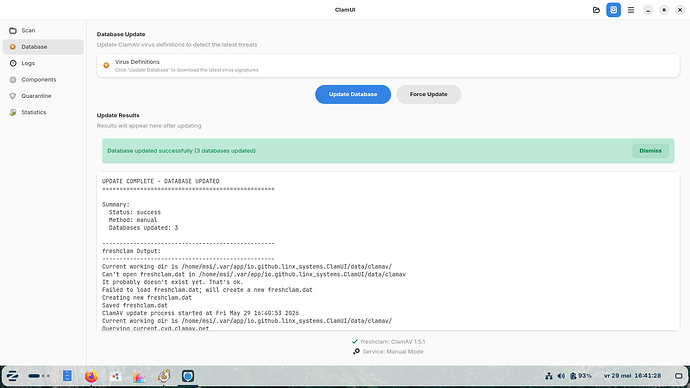Click the Update Database button
The height and width of the screenshot is (388, 690).
point(353,94)
